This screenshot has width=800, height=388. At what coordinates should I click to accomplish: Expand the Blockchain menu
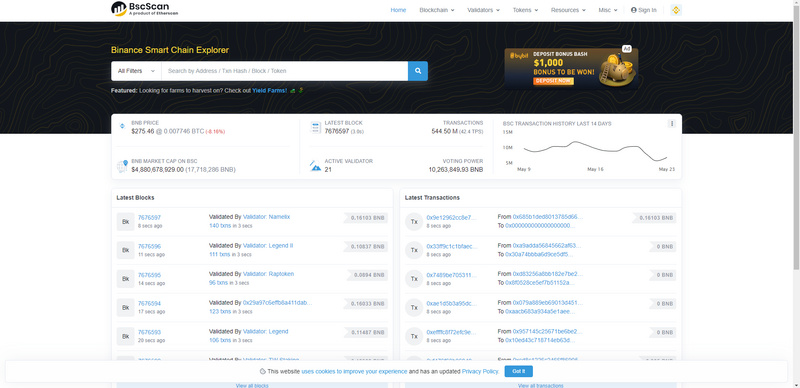[437, 10]
